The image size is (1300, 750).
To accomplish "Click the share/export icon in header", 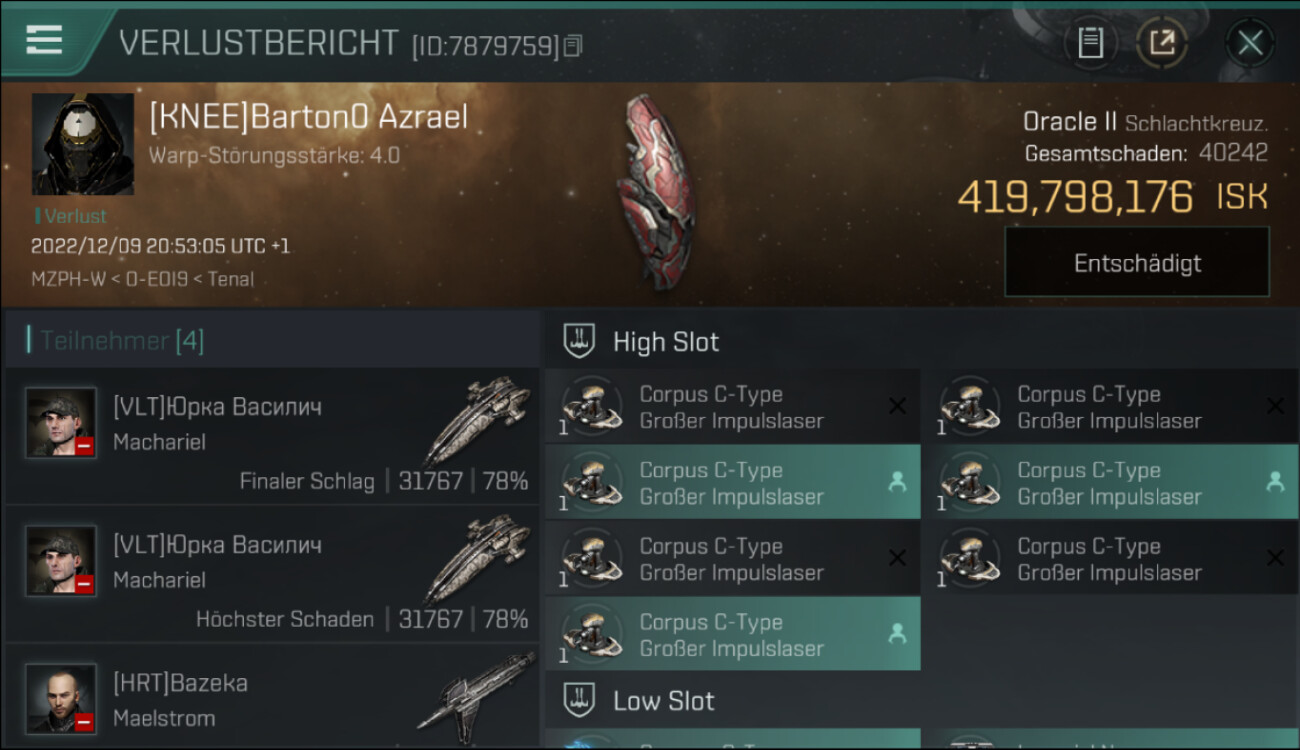I will coord(1161,43).
